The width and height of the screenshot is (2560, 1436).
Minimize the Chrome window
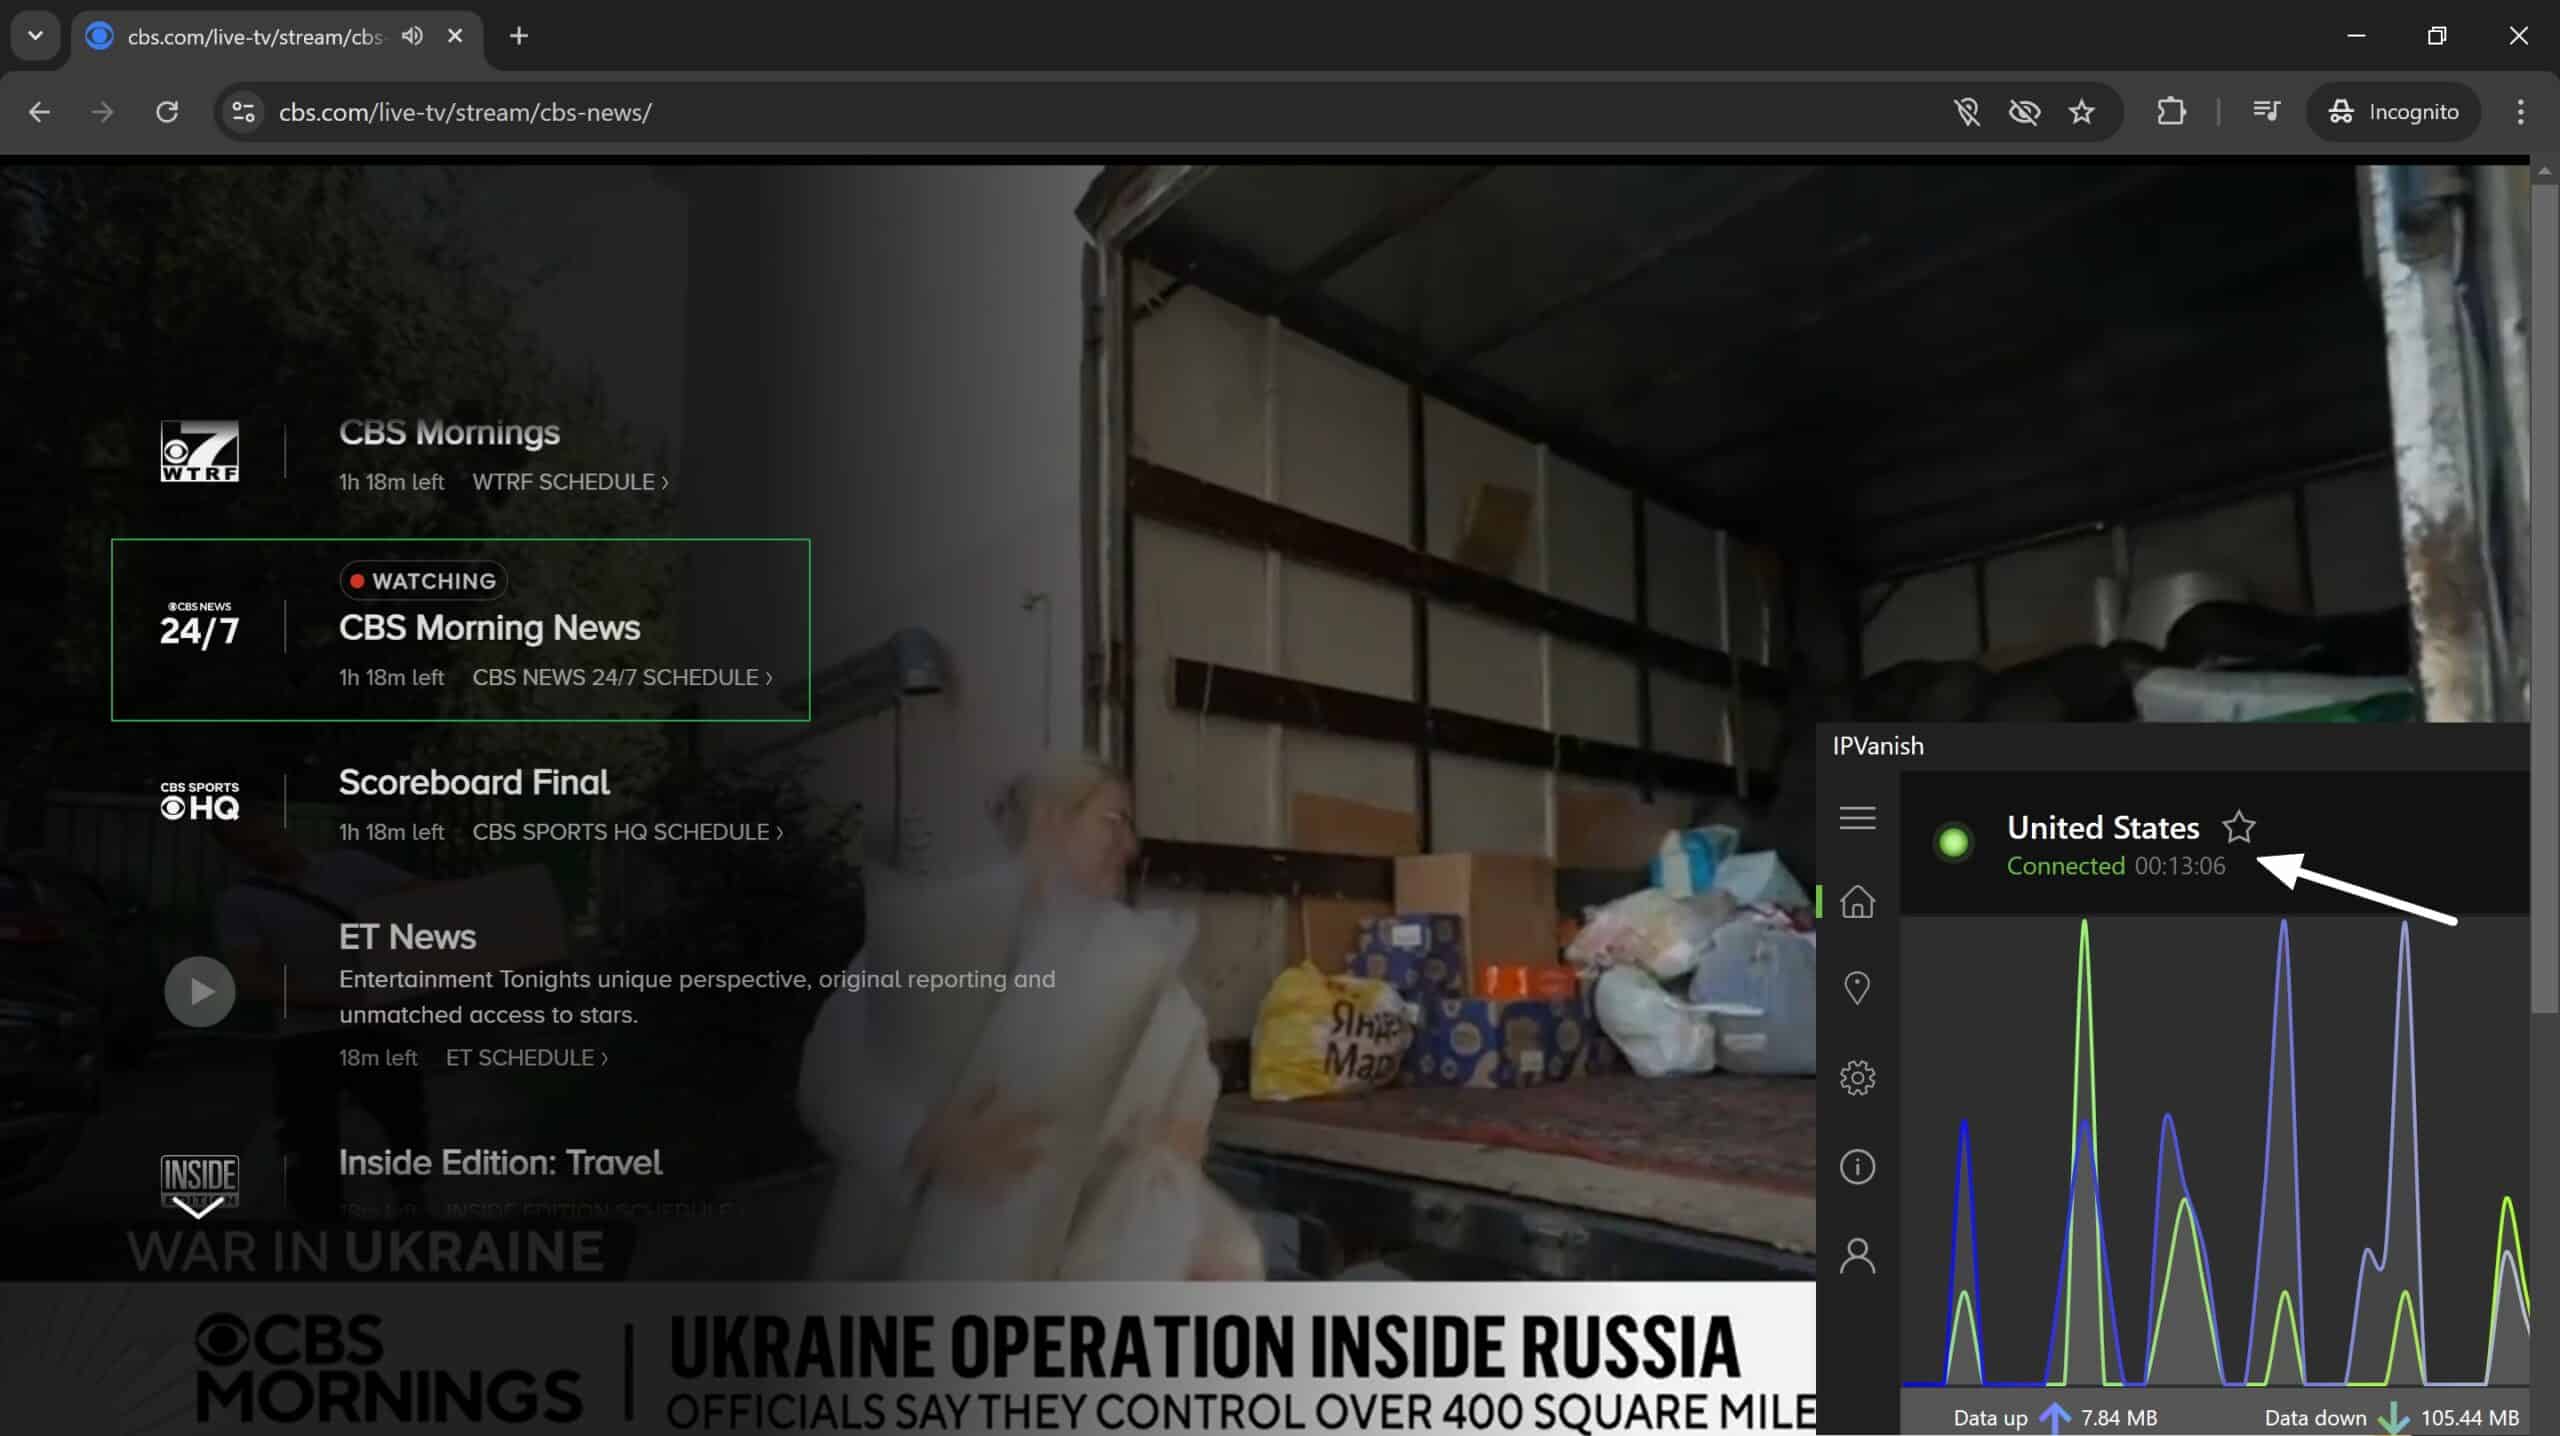[x=2356, y=36]
